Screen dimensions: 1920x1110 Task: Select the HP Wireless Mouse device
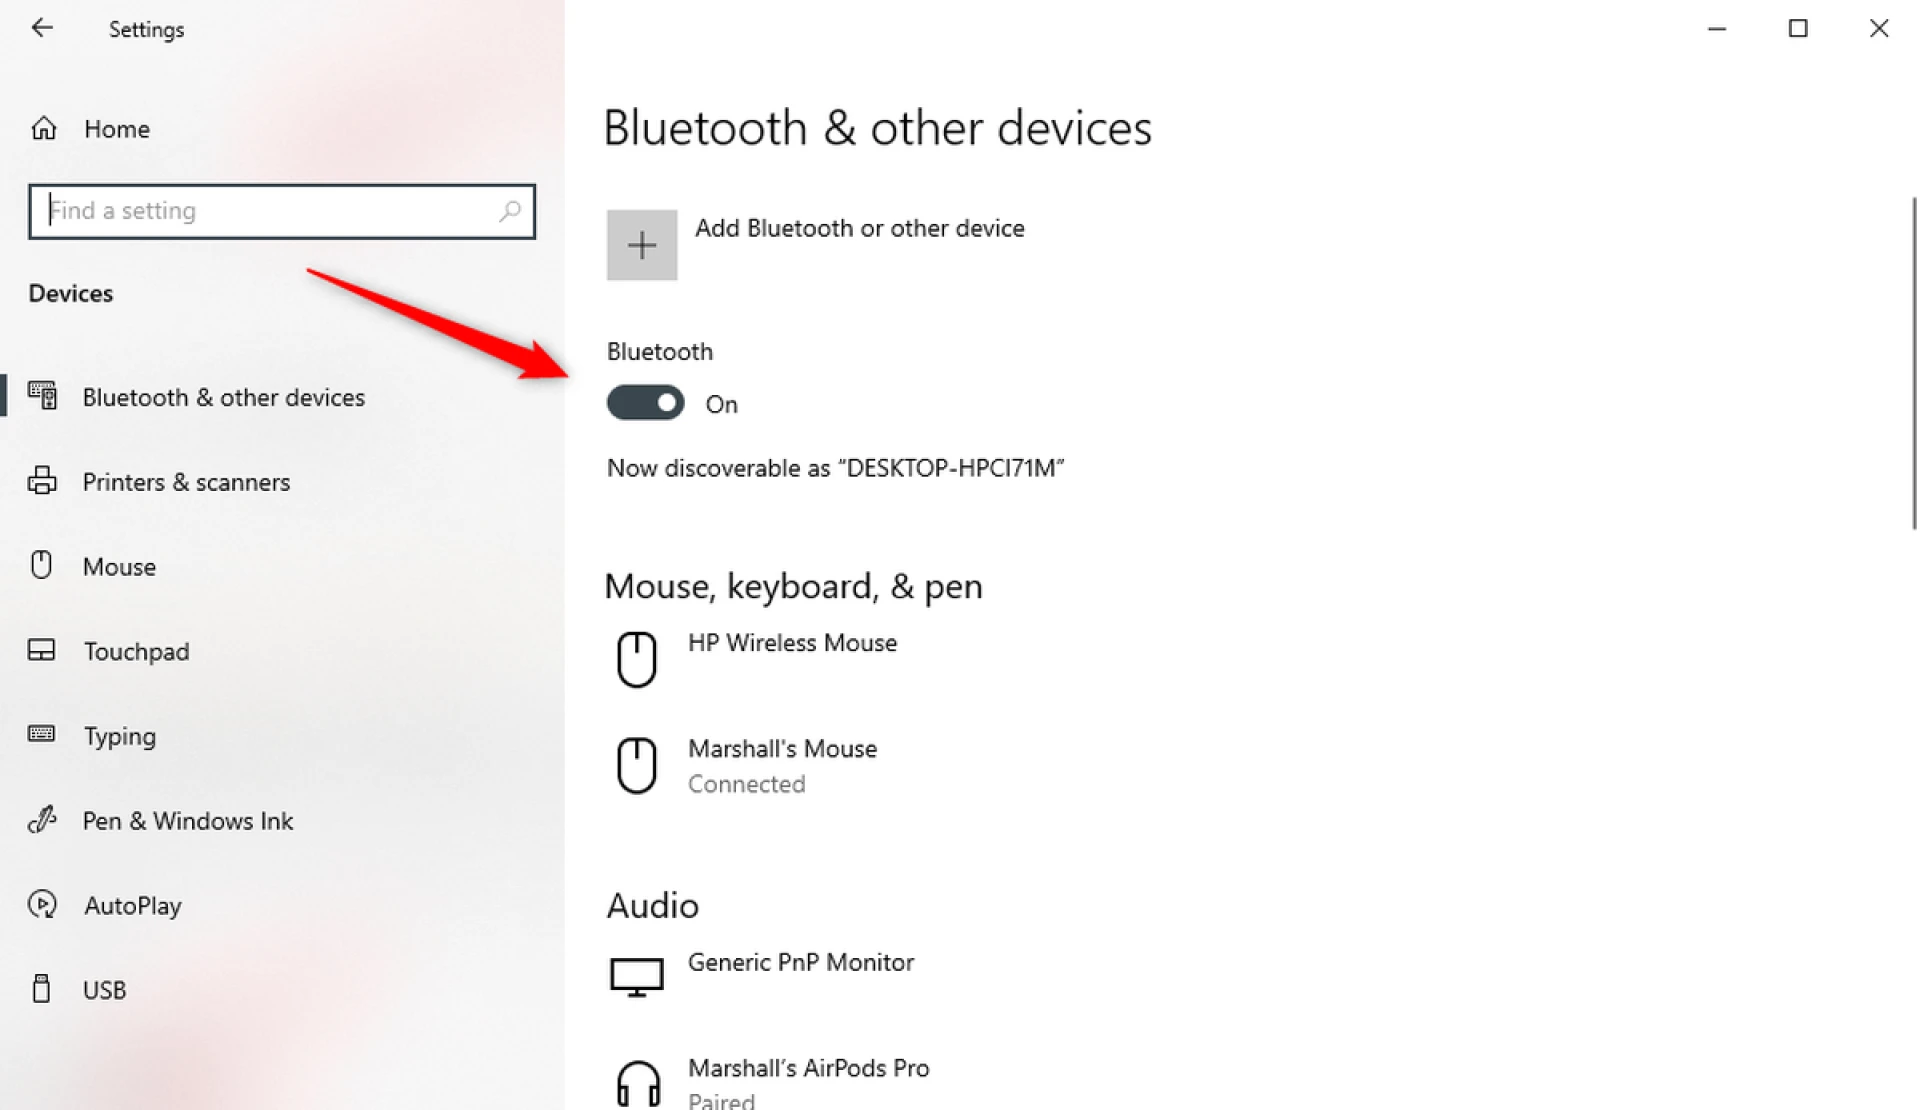[792, 643]
